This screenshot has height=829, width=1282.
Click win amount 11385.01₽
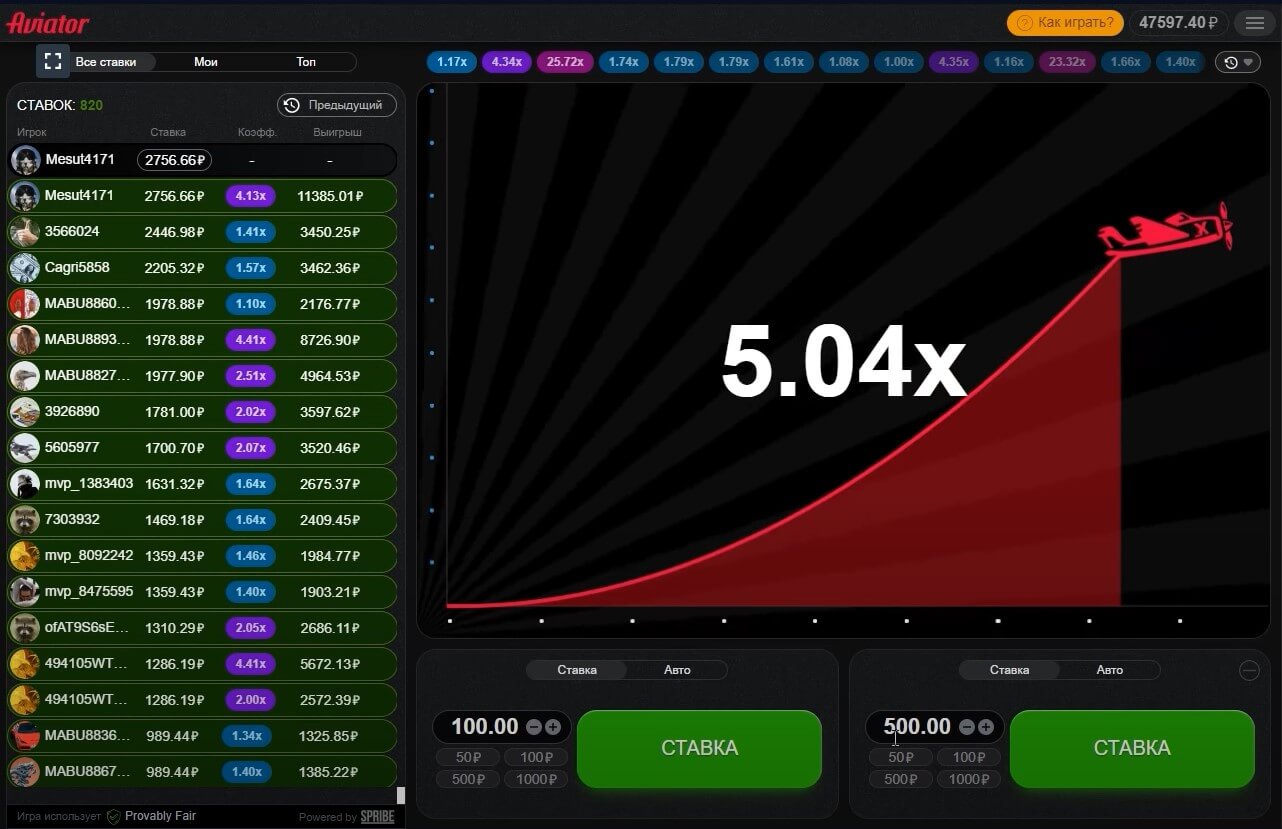tap(329, 196)
